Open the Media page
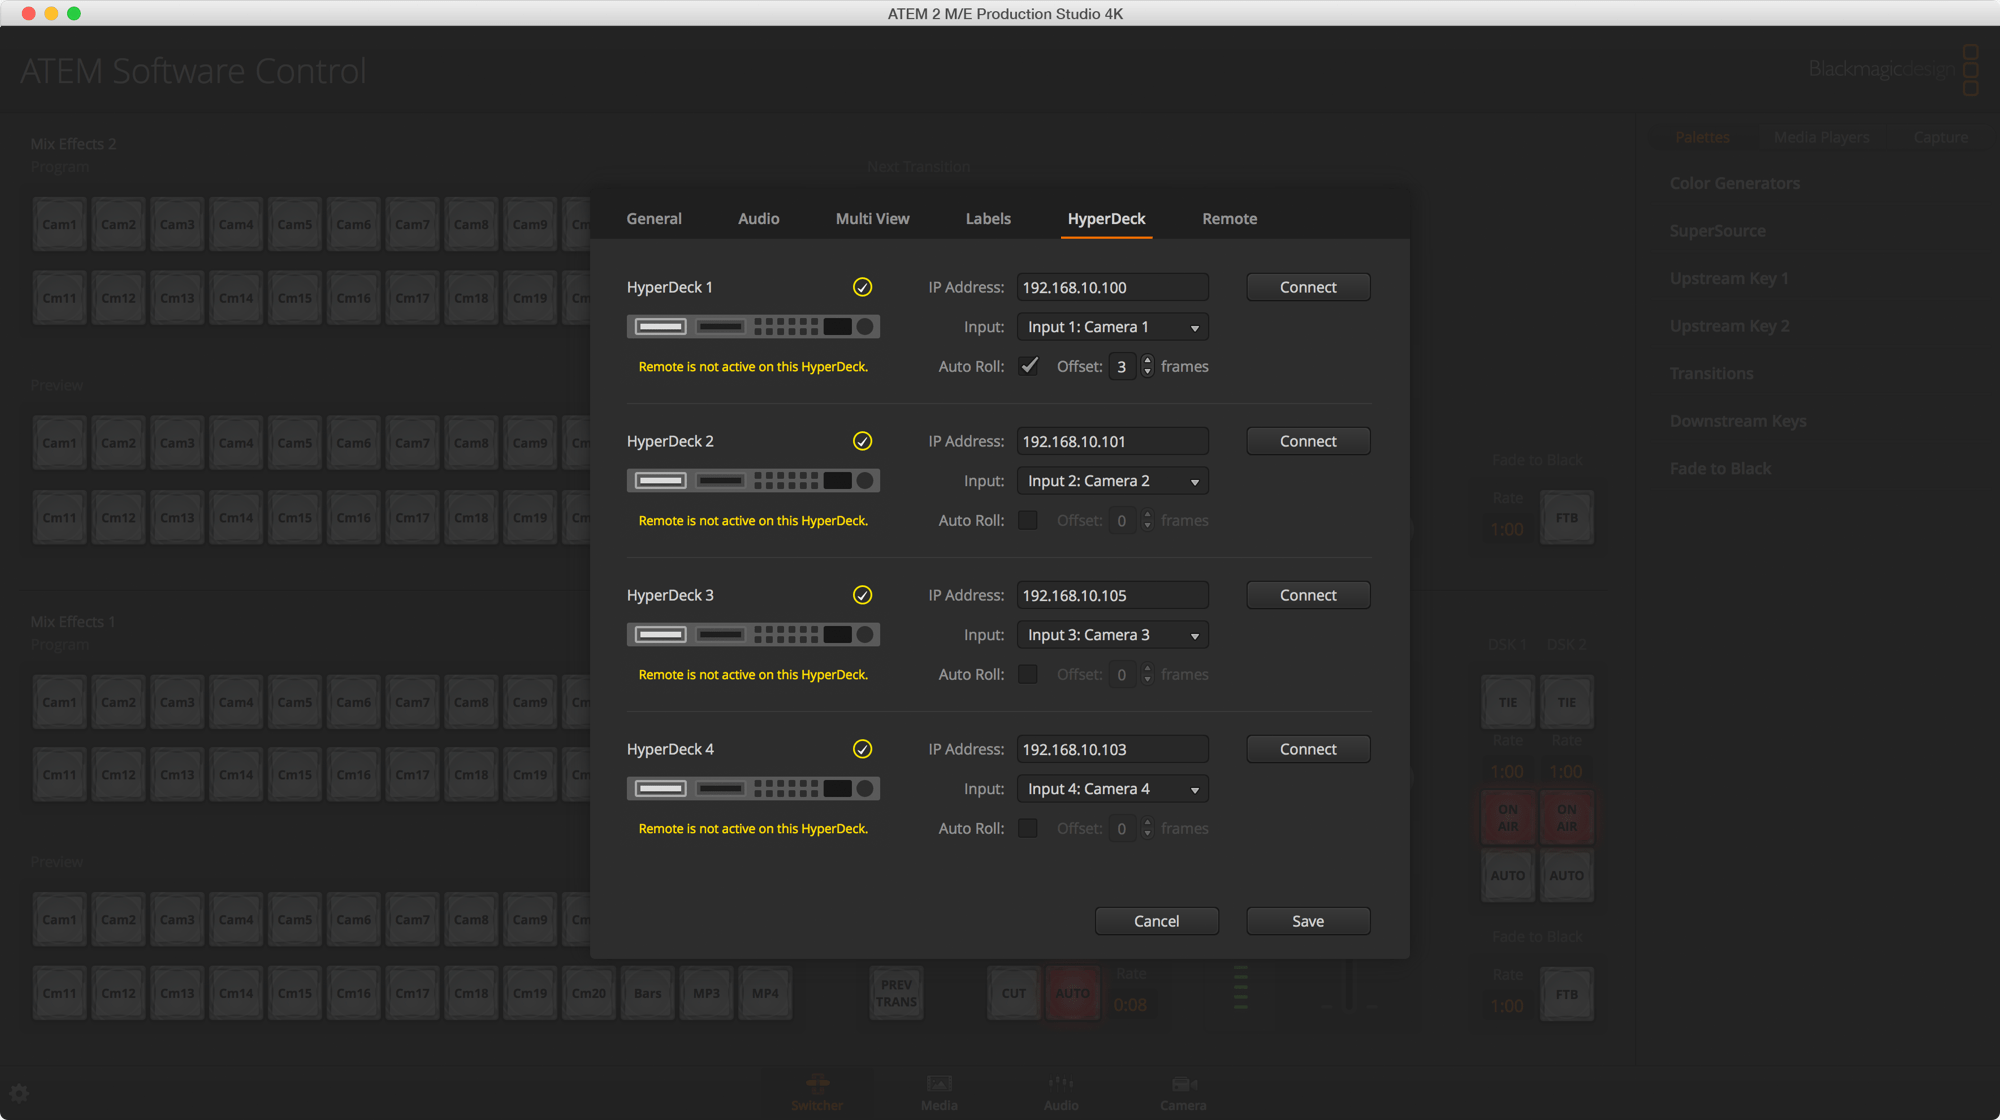The image size is (2000, 1120). tap(938, 1092)
